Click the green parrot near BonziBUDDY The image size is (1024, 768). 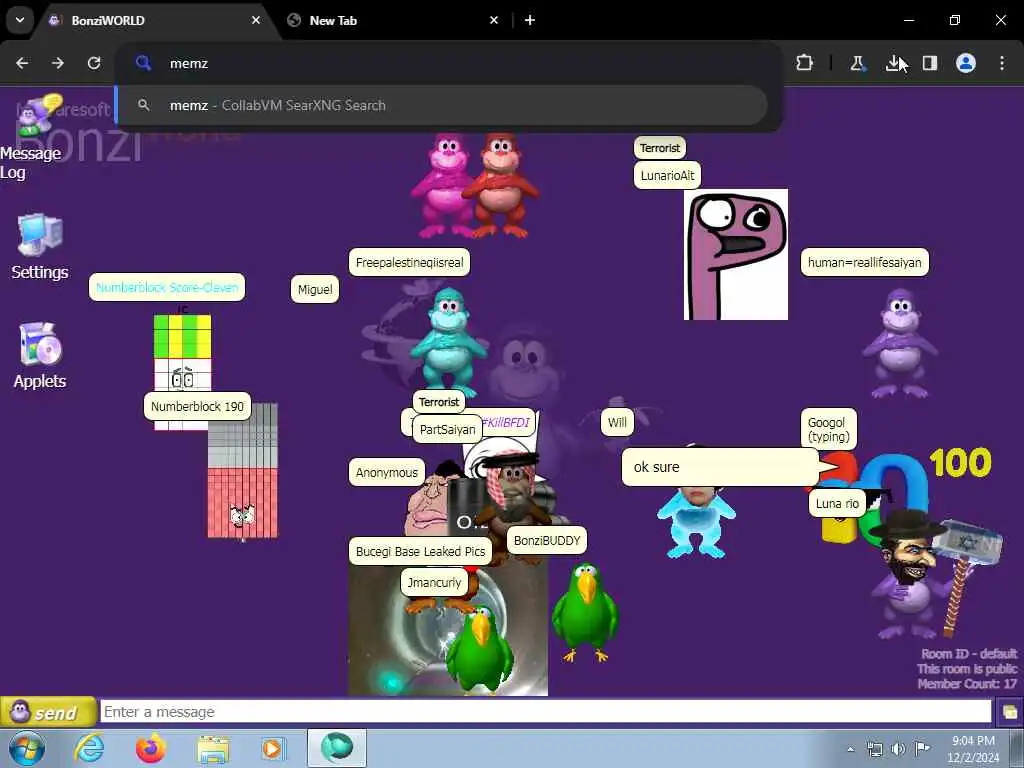[585, 613]
